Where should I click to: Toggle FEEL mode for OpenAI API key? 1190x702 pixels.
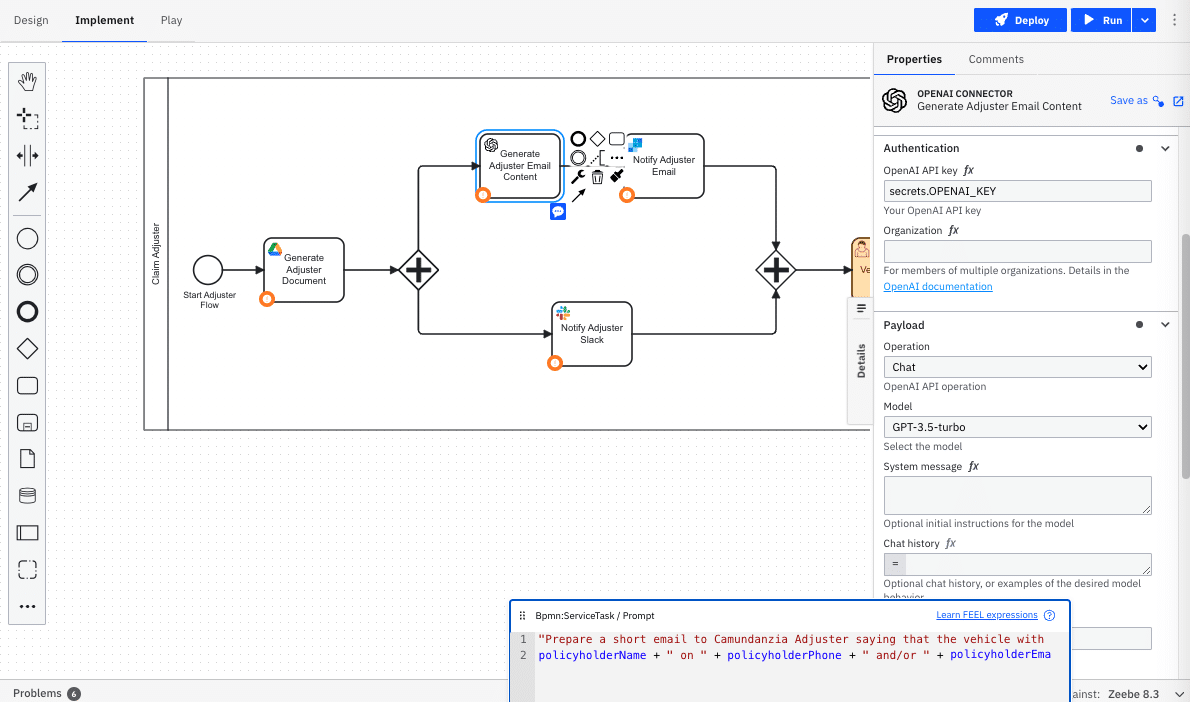tap(968, 171)
